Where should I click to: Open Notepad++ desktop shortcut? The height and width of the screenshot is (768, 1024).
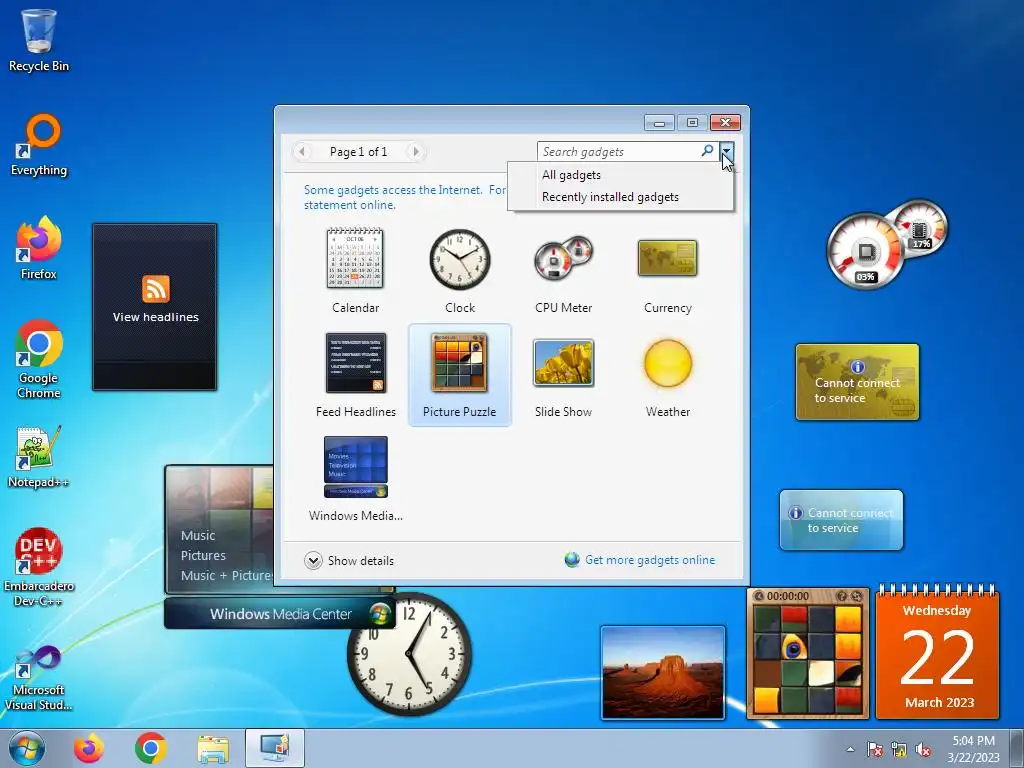pyautogui.click(x=39, y=457)
